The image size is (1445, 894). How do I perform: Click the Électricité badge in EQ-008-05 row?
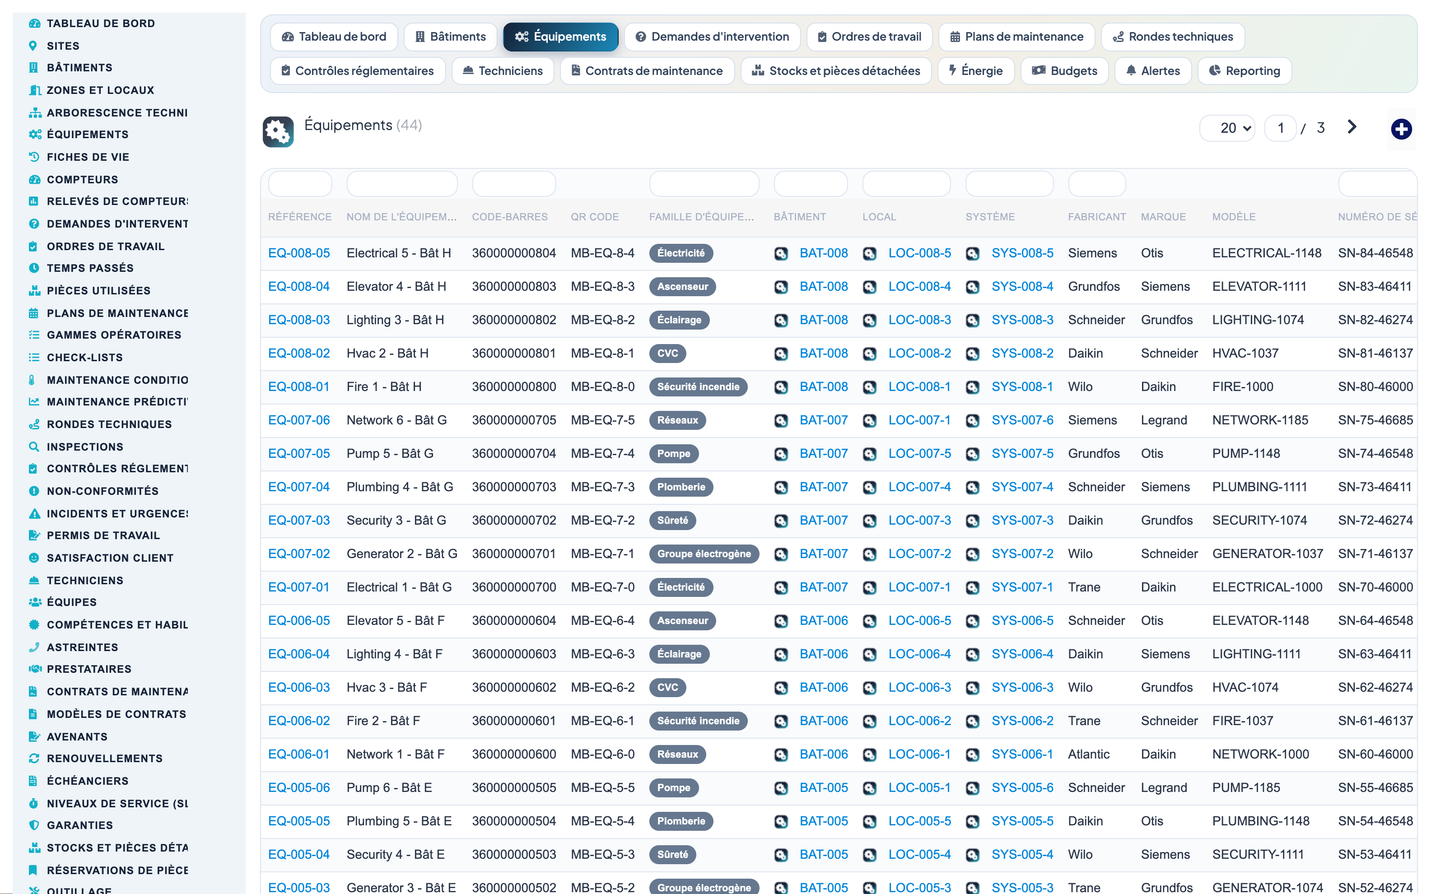[681, 254]
